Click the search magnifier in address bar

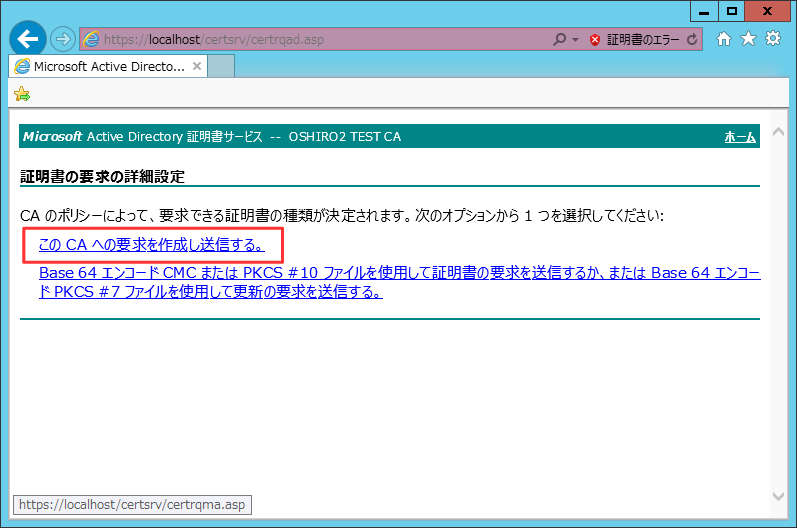559,39
